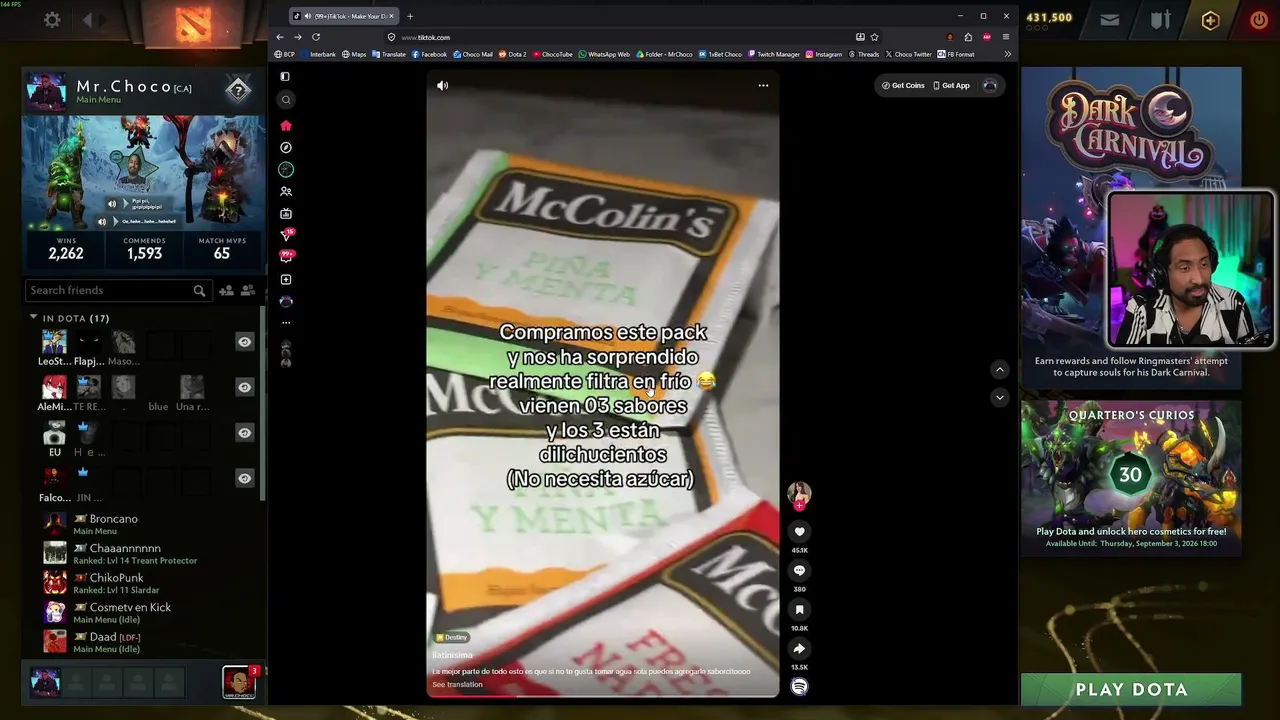Viewport: 1280px width, 720px height.
Task: Go to next video arrow
Action: pyautogui.click(x=999, y=397)
